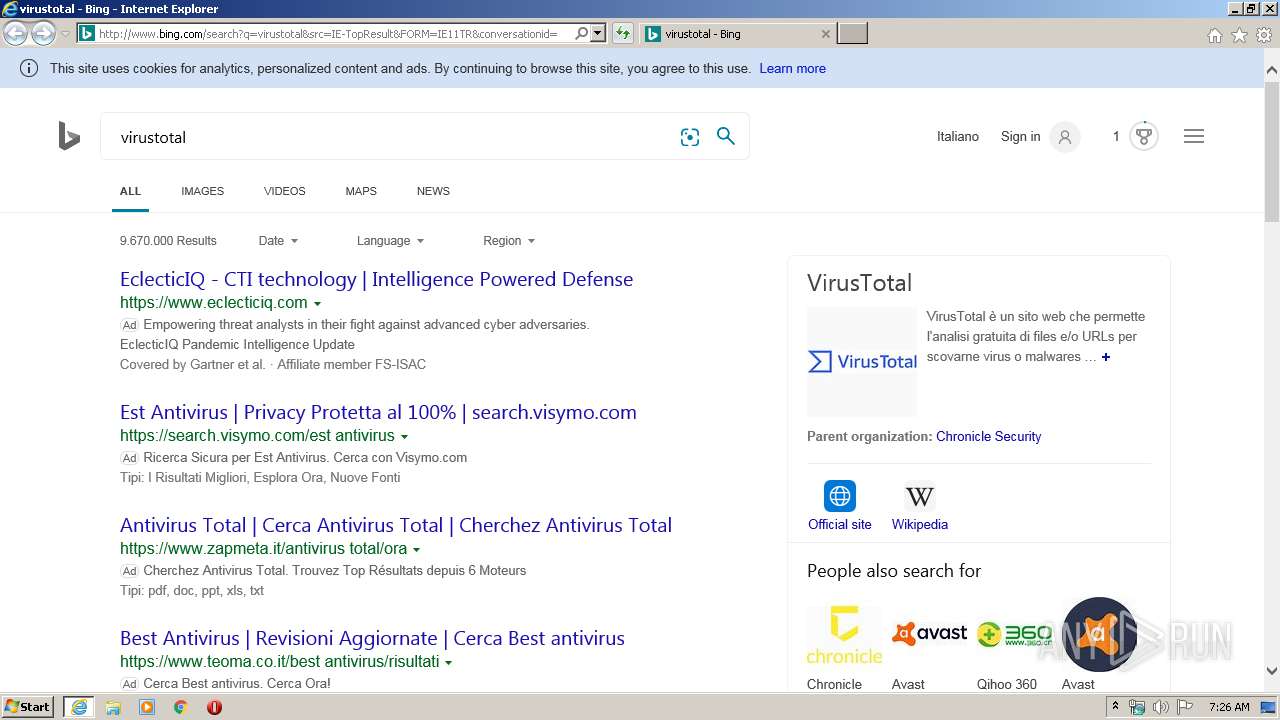Click page scrollbar up arrow
The width and height of the screenshot is (1280, 720).
point(1271,70)
